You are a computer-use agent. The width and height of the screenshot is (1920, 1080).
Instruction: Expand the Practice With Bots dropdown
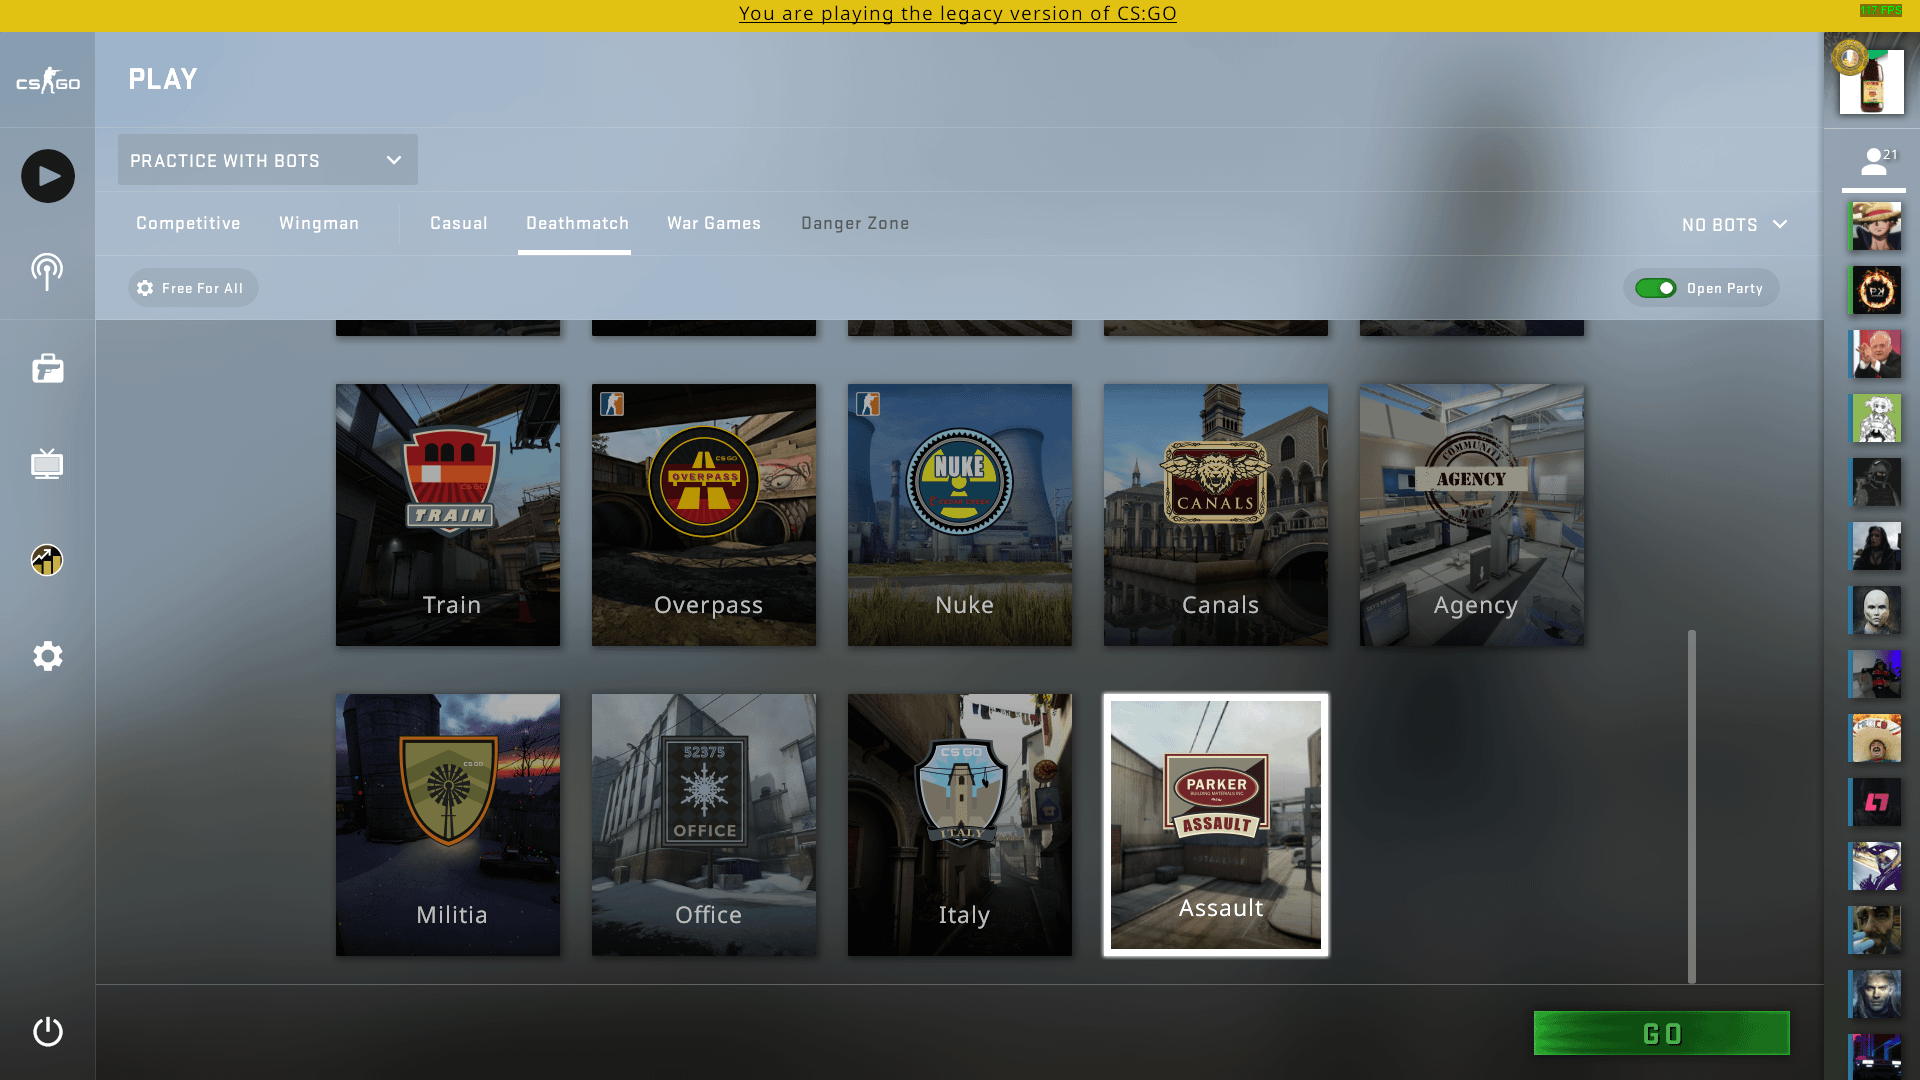point(268,160)
